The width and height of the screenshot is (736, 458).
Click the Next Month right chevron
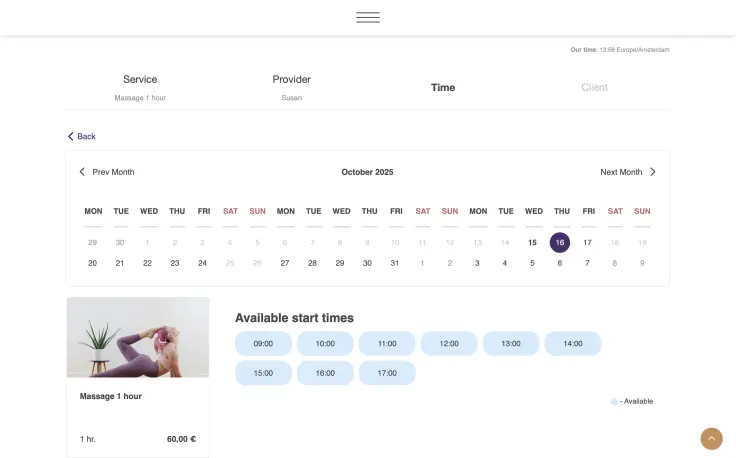(653, 172)
